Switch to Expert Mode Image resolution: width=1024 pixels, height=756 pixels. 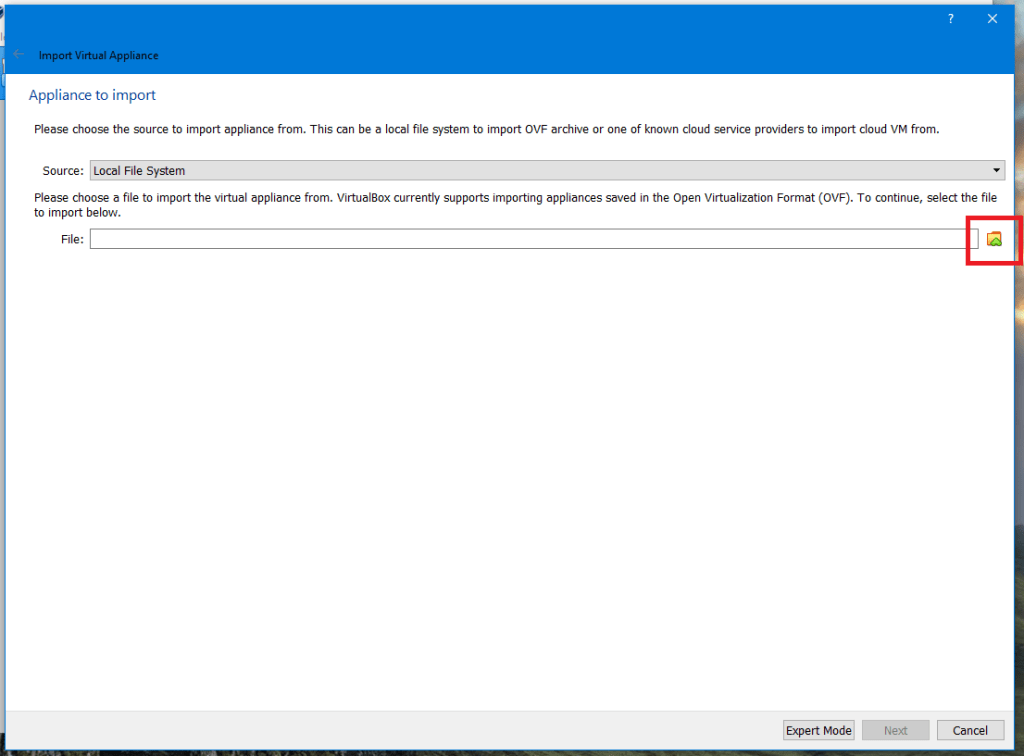(818, 731)
